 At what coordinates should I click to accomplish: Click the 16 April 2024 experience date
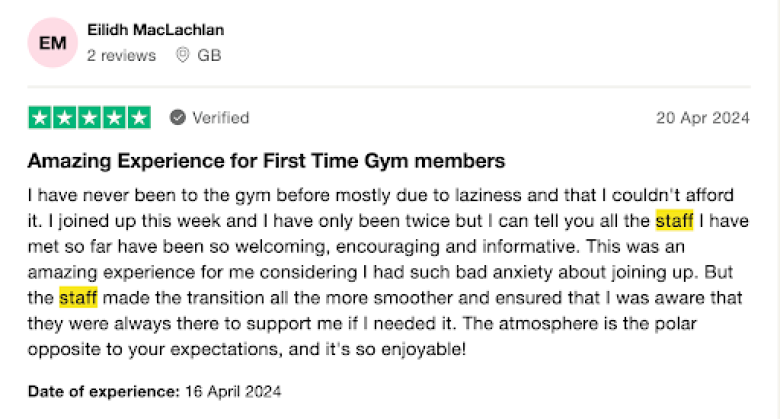(233, 391)
